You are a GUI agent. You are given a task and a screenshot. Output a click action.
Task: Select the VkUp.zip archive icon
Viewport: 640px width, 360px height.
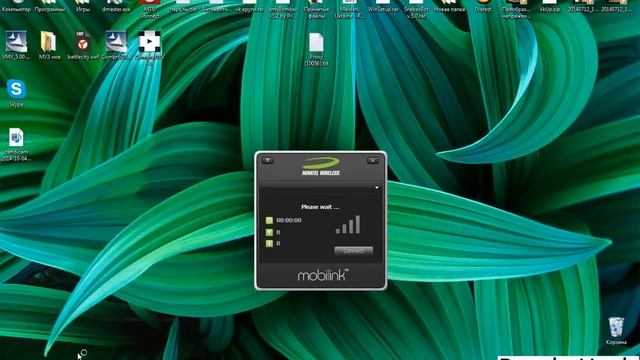click(x=549, y=6)
